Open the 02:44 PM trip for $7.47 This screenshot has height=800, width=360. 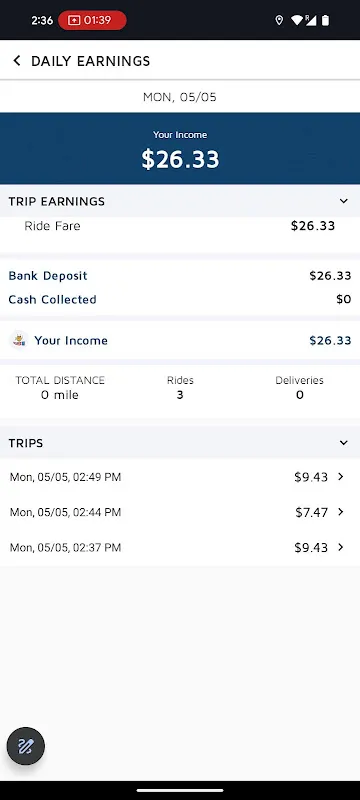(x=180, y=512)
